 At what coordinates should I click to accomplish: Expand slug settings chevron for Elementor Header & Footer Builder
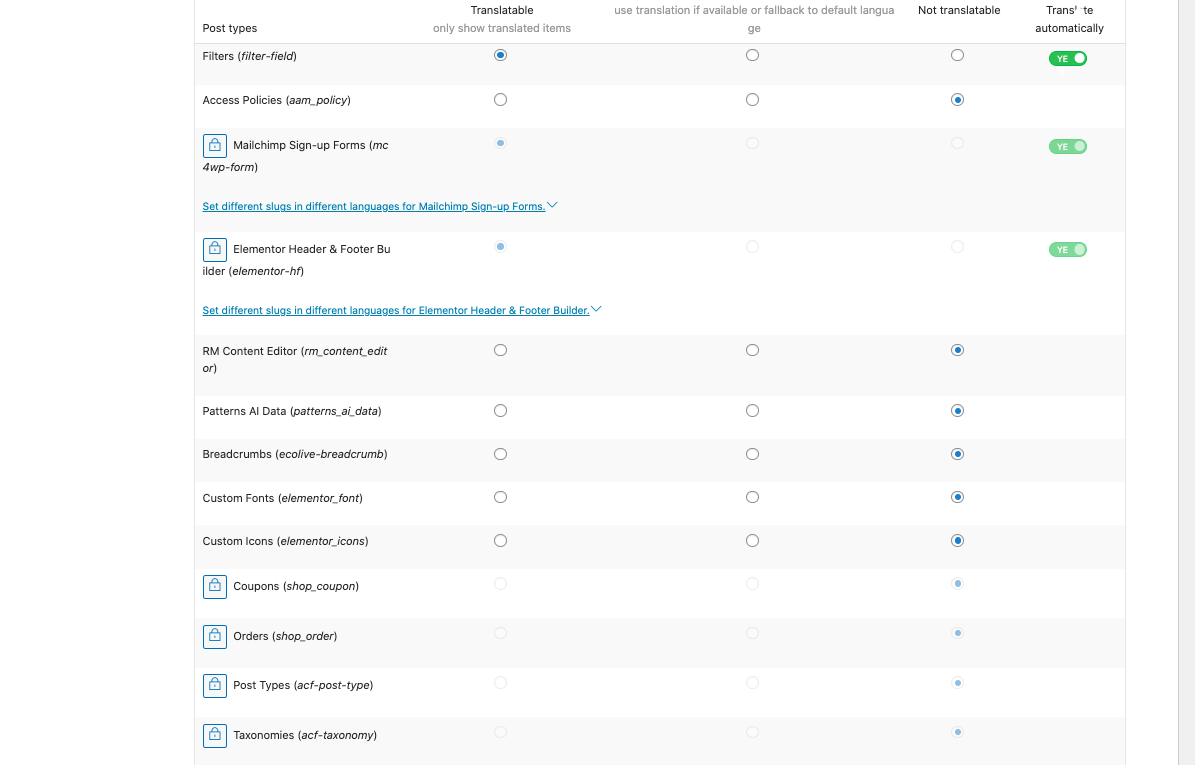point(597,309)
